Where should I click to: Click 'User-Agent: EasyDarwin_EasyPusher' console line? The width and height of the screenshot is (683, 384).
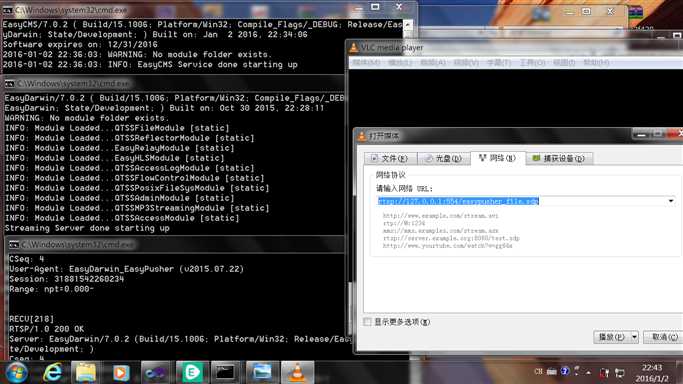(x=126, y=269)
